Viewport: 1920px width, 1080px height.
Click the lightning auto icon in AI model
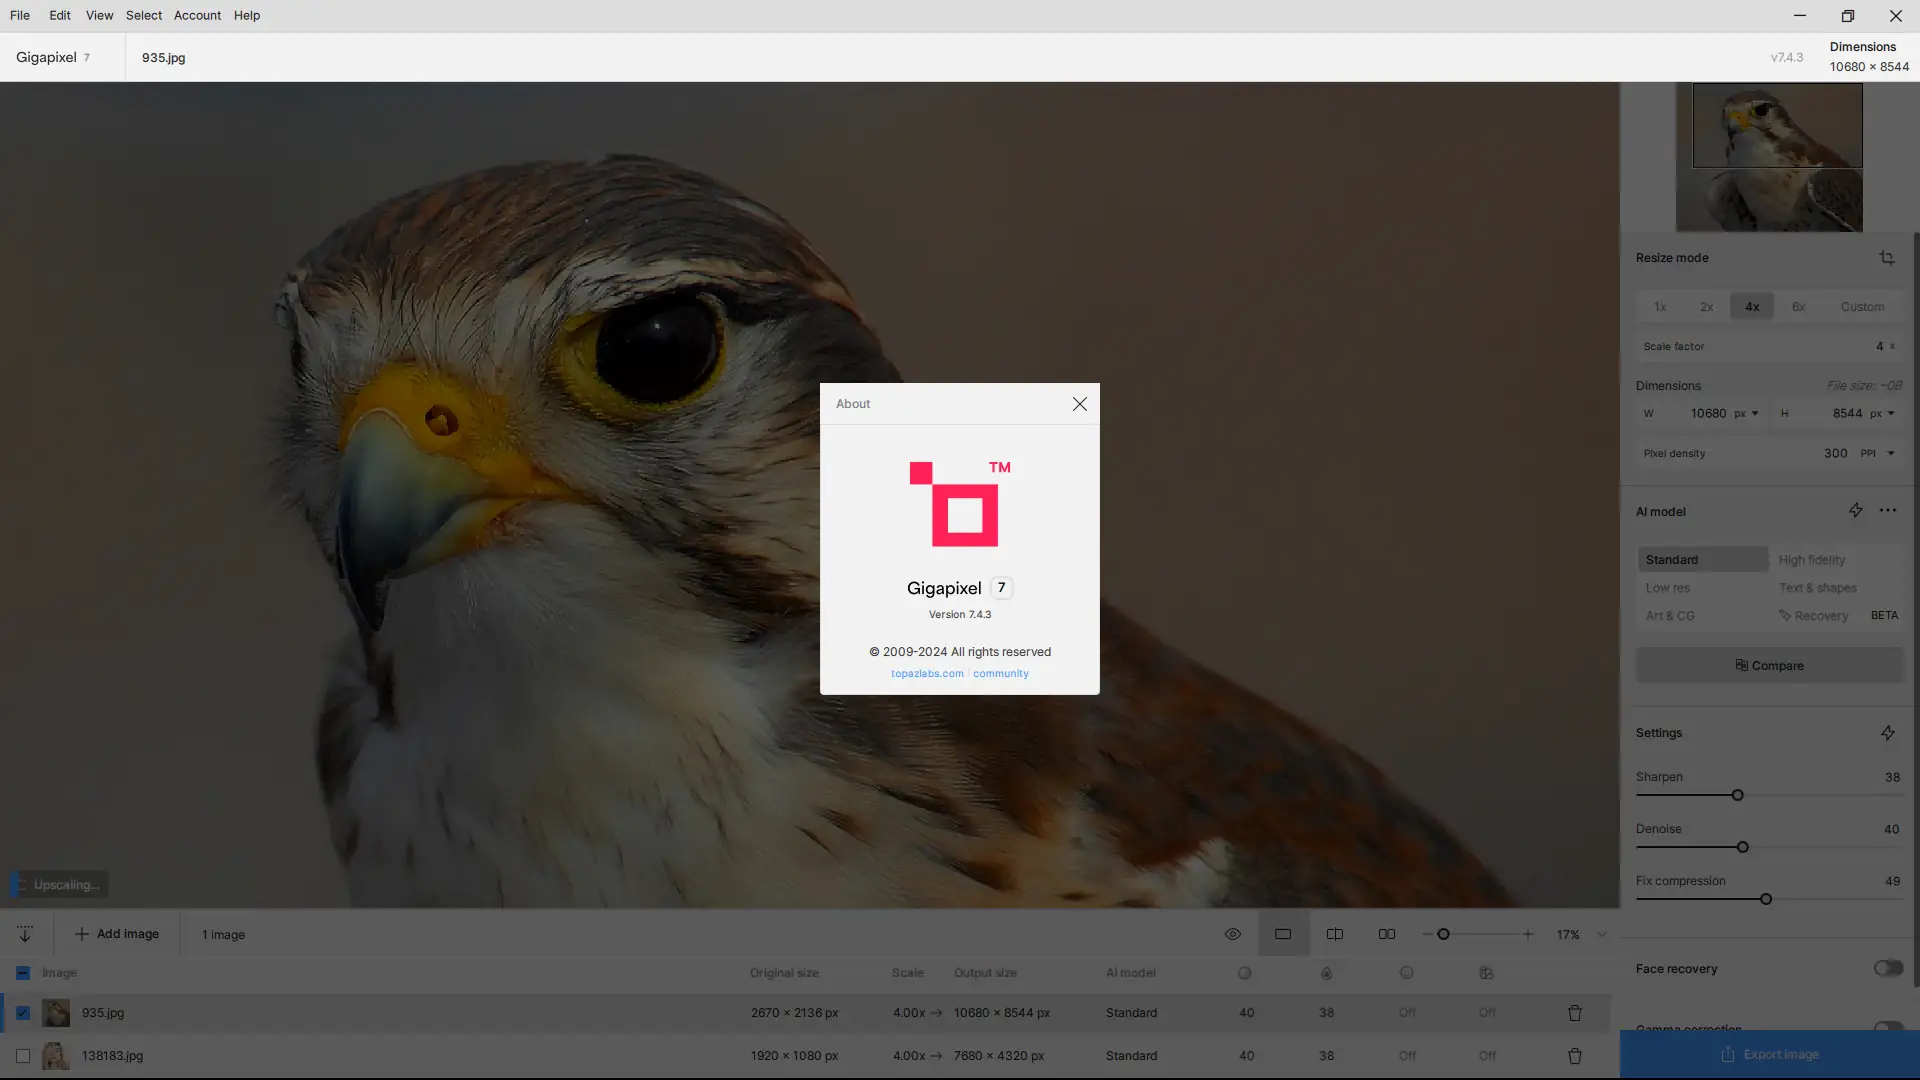coord(1855,511)
